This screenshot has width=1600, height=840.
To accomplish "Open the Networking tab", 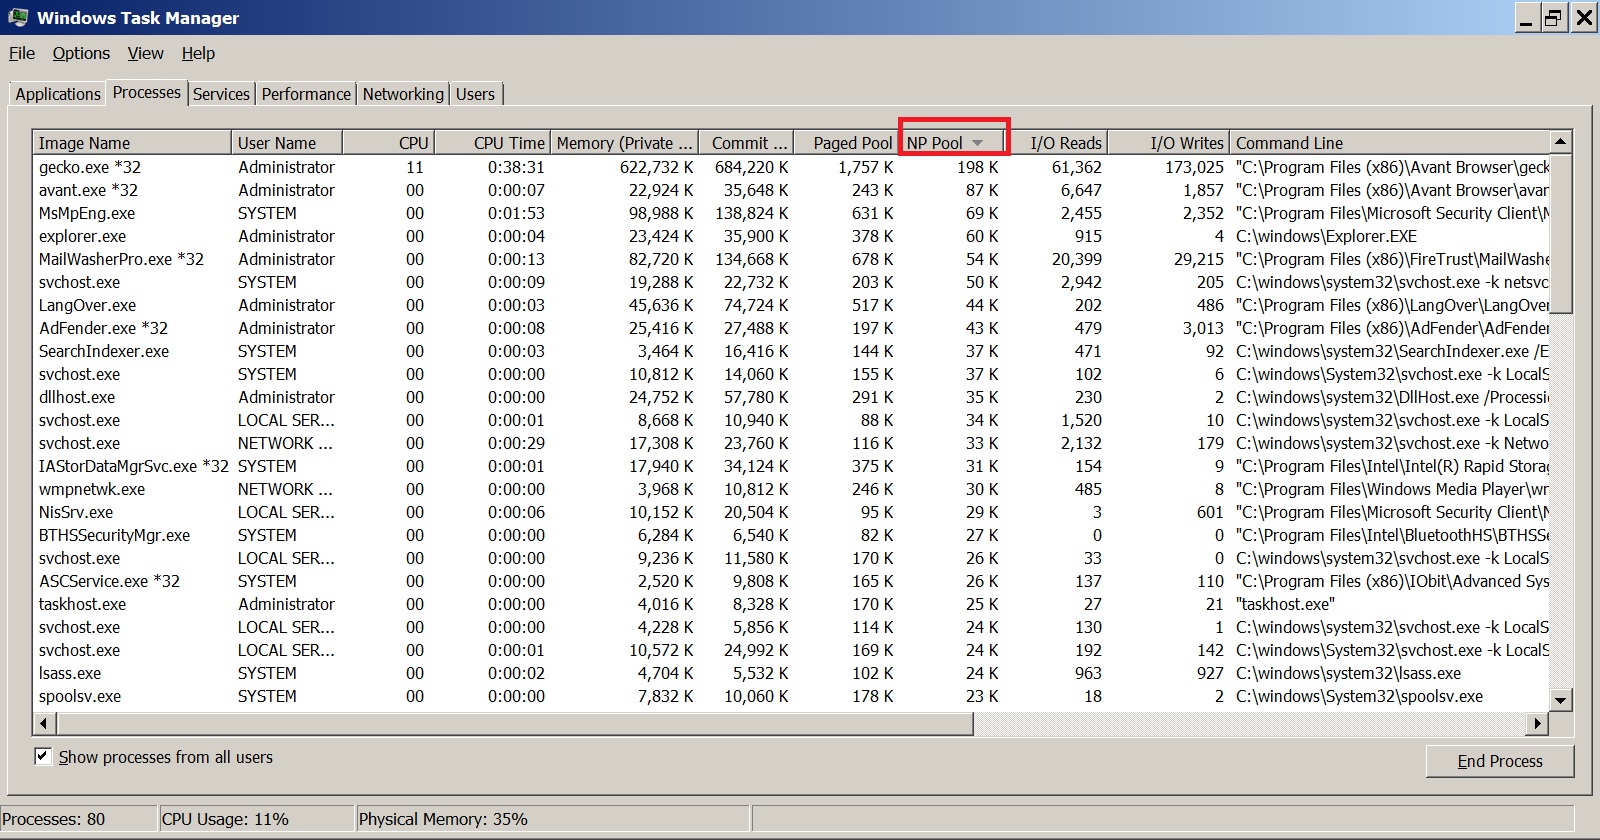I will (403, 94).
